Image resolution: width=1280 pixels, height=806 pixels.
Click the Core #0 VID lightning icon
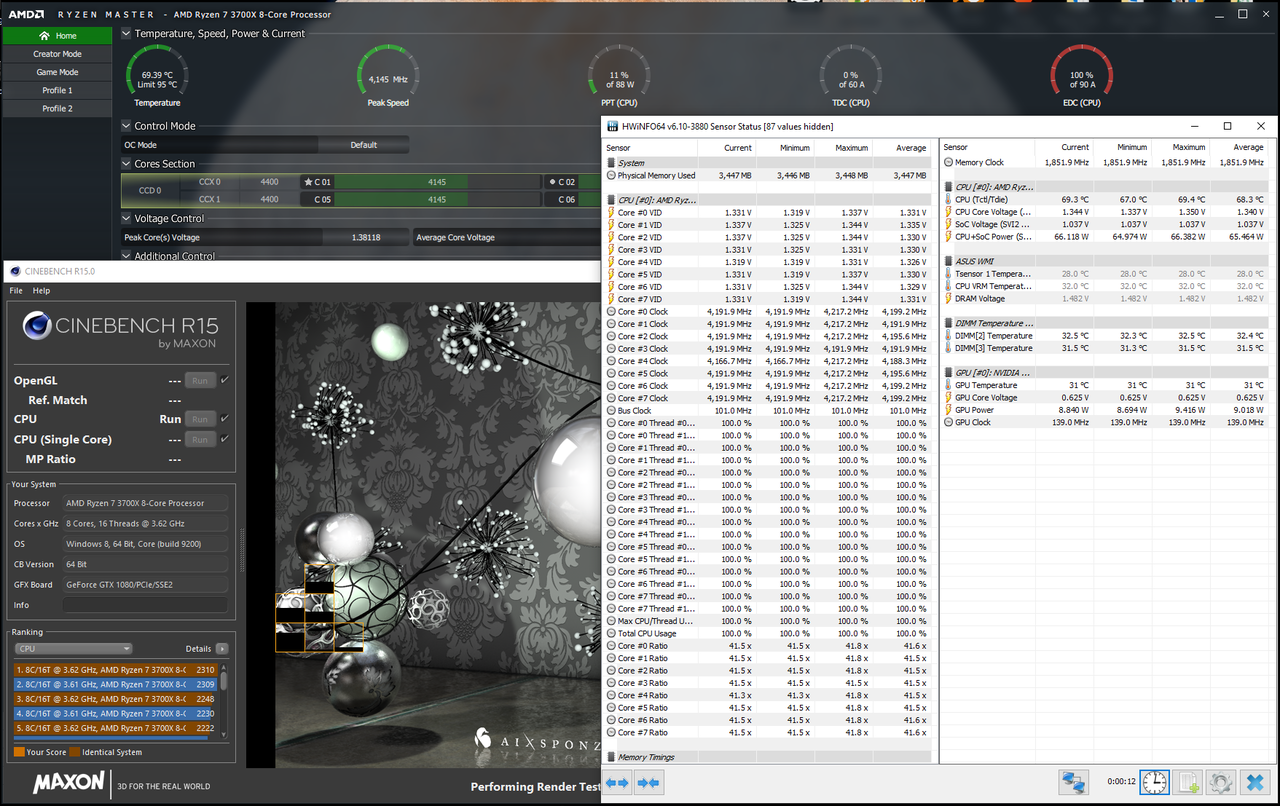click(611, 212)
